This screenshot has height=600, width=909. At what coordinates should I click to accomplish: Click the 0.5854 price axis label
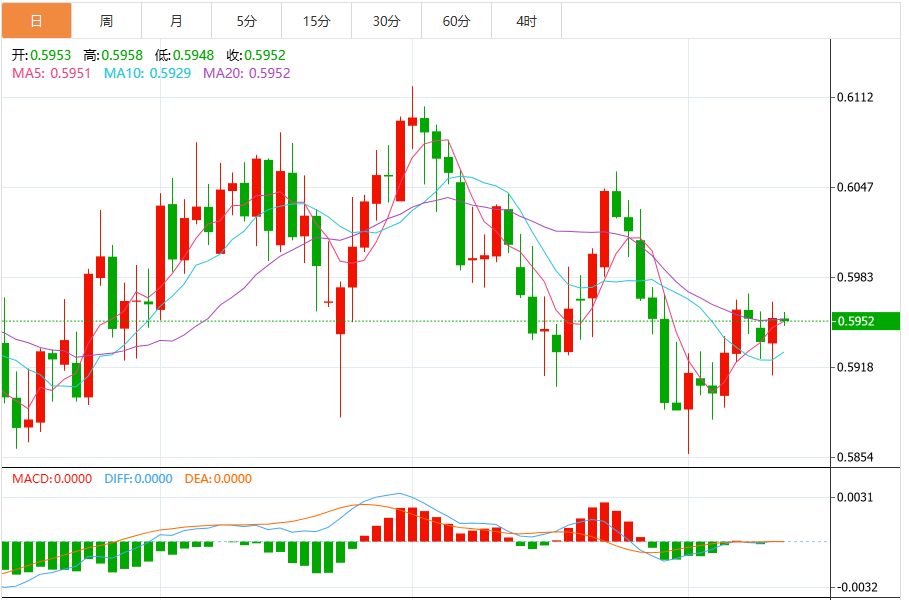(x=855, y=457)
